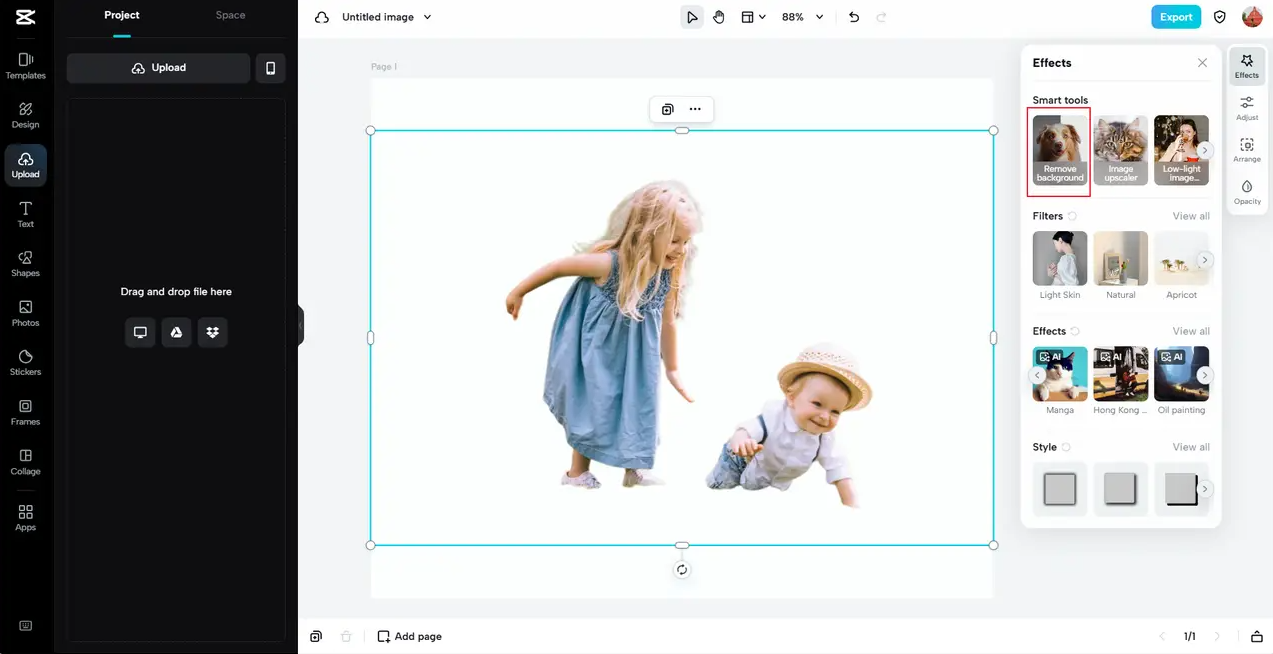This screenshot has width=1273, height=654.
Task: Open the Frames panel
Action: pos(26,412)
